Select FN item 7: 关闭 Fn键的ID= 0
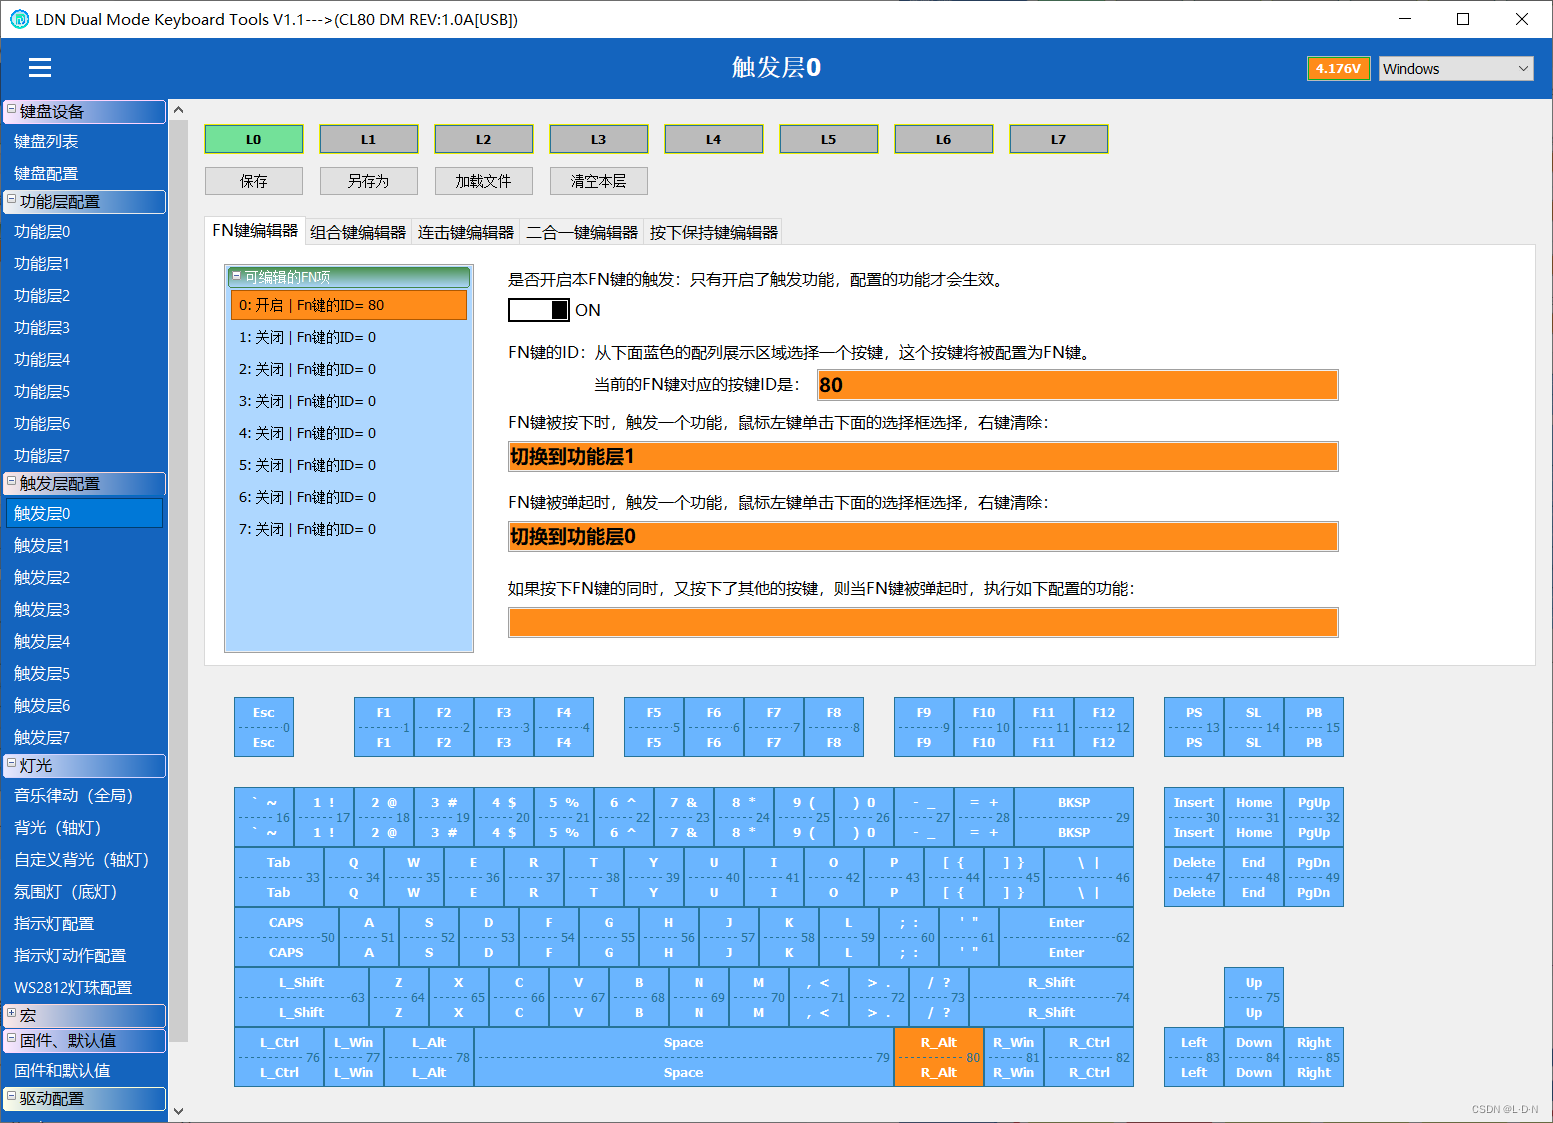The image size is (1553, 1123). tap(349, 529)
